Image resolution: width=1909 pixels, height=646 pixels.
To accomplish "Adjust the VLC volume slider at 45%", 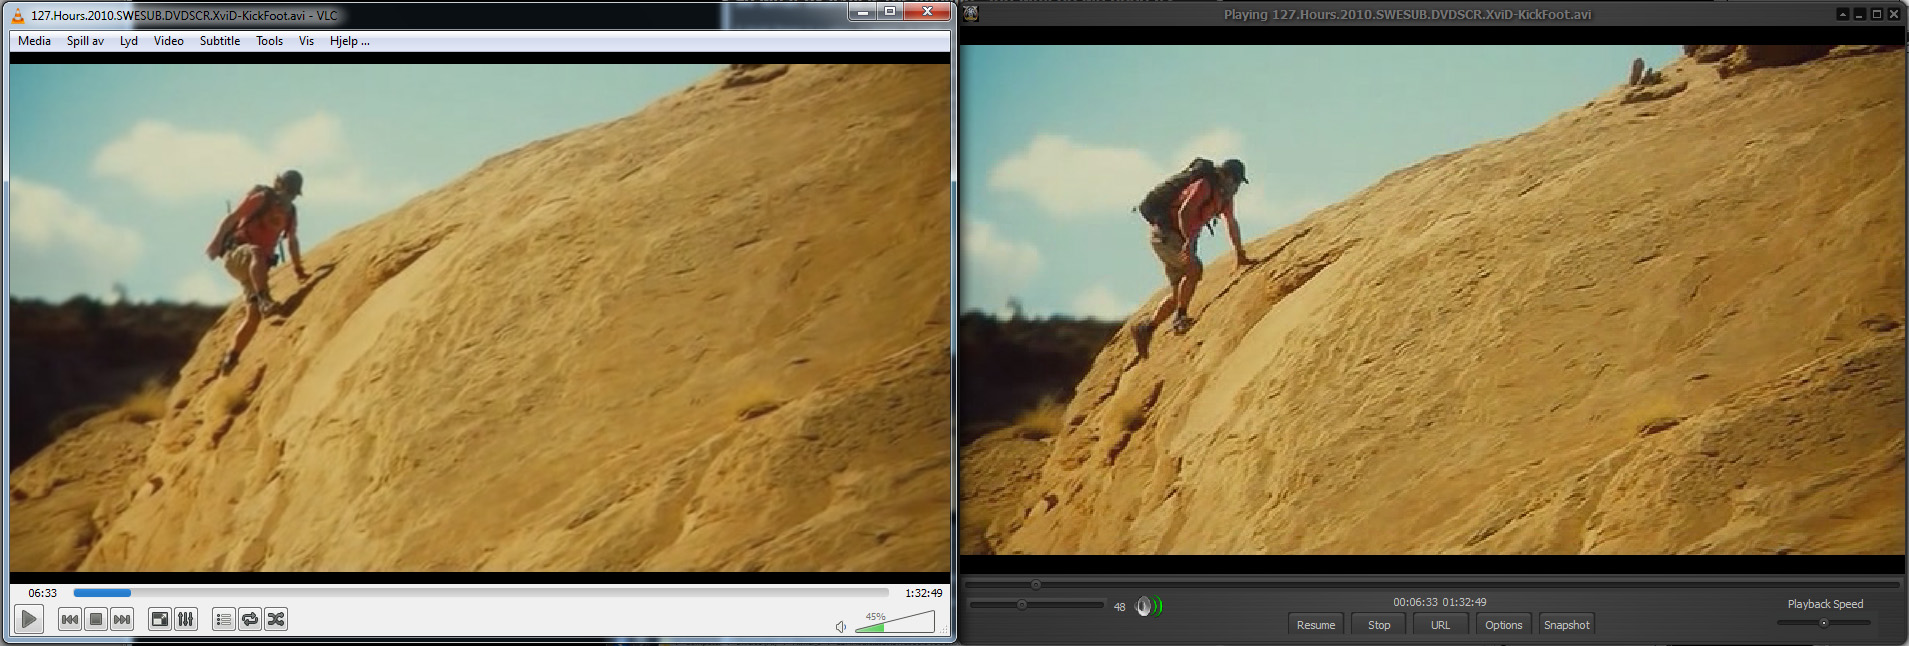I will pos(895,622).
